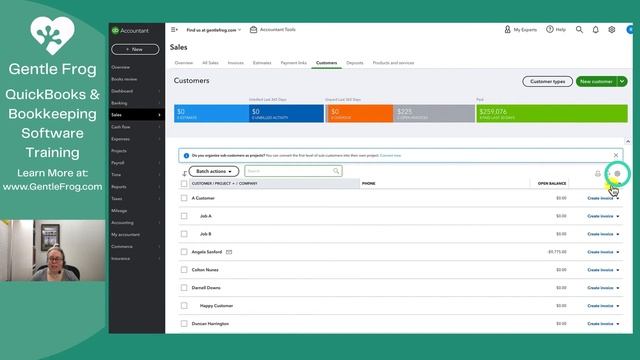Open Mileage in the sidebar
640x360 pixels.
pyautogui.click(x=136, y=211)
